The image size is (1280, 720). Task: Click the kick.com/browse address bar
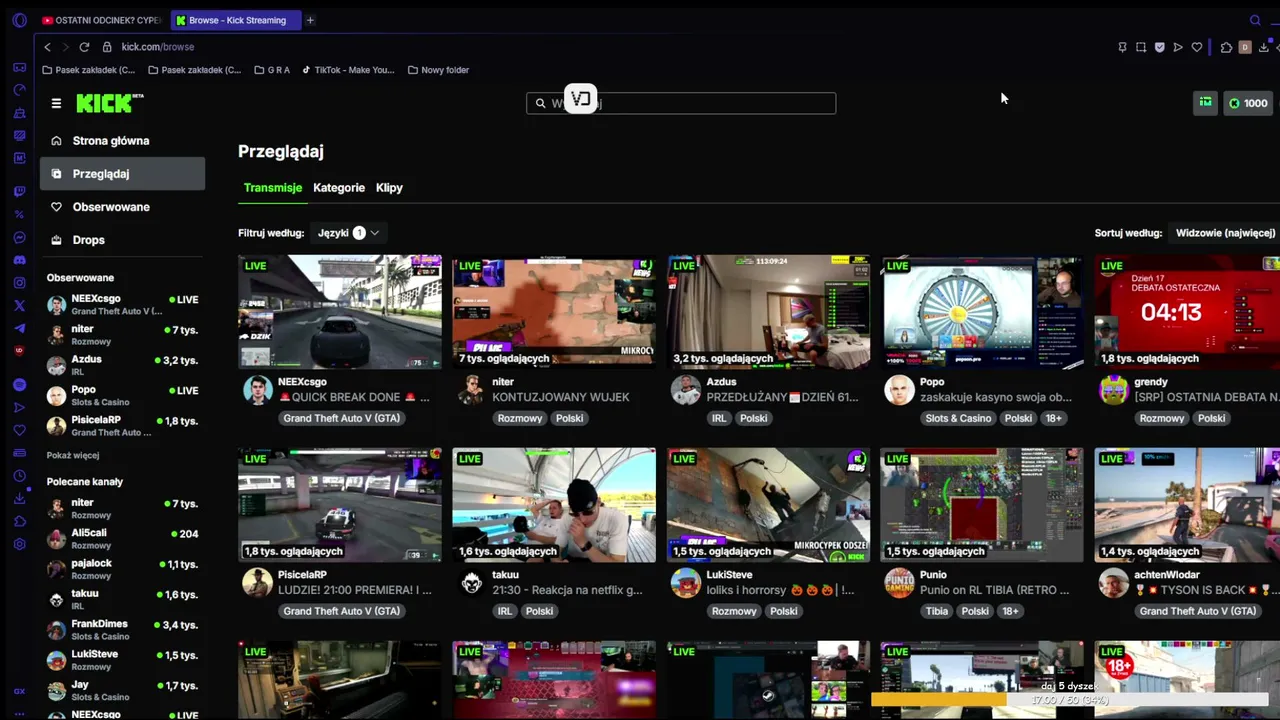pyautogui.click(x=158, y=47)
